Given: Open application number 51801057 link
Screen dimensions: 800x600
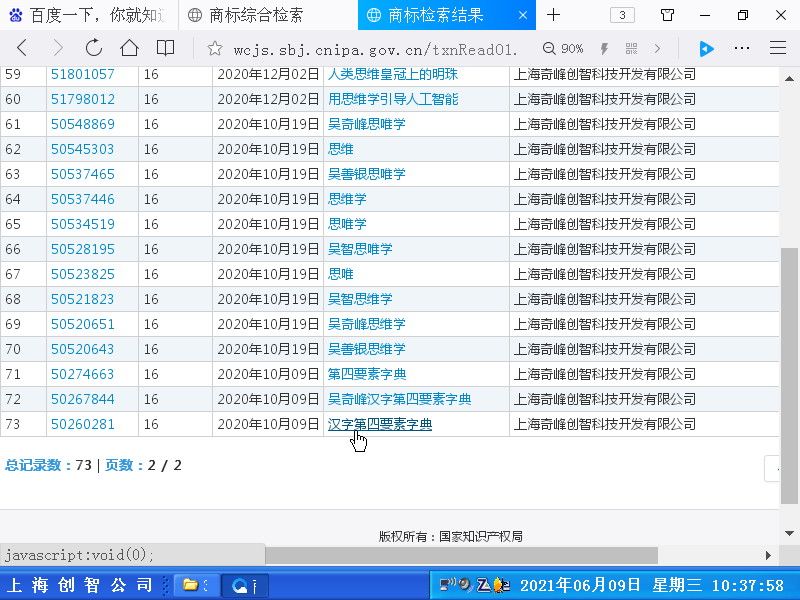Looking at the screenshot, I should [x=83, y=74].
